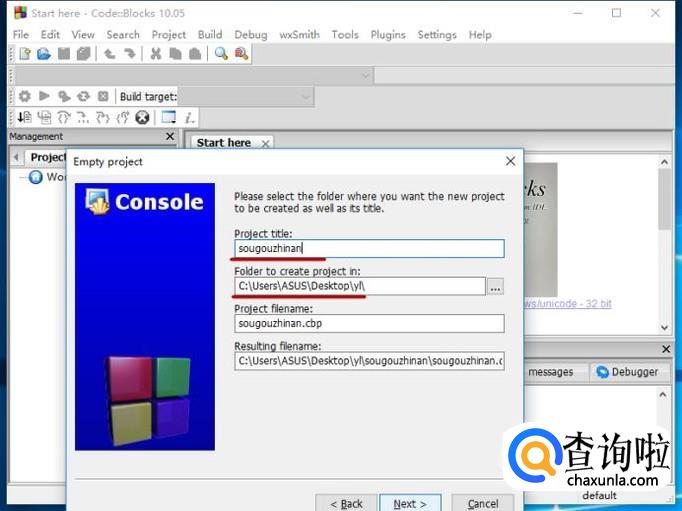Click the Next button in wizard

pyautogui.click(x=410, y=503)
